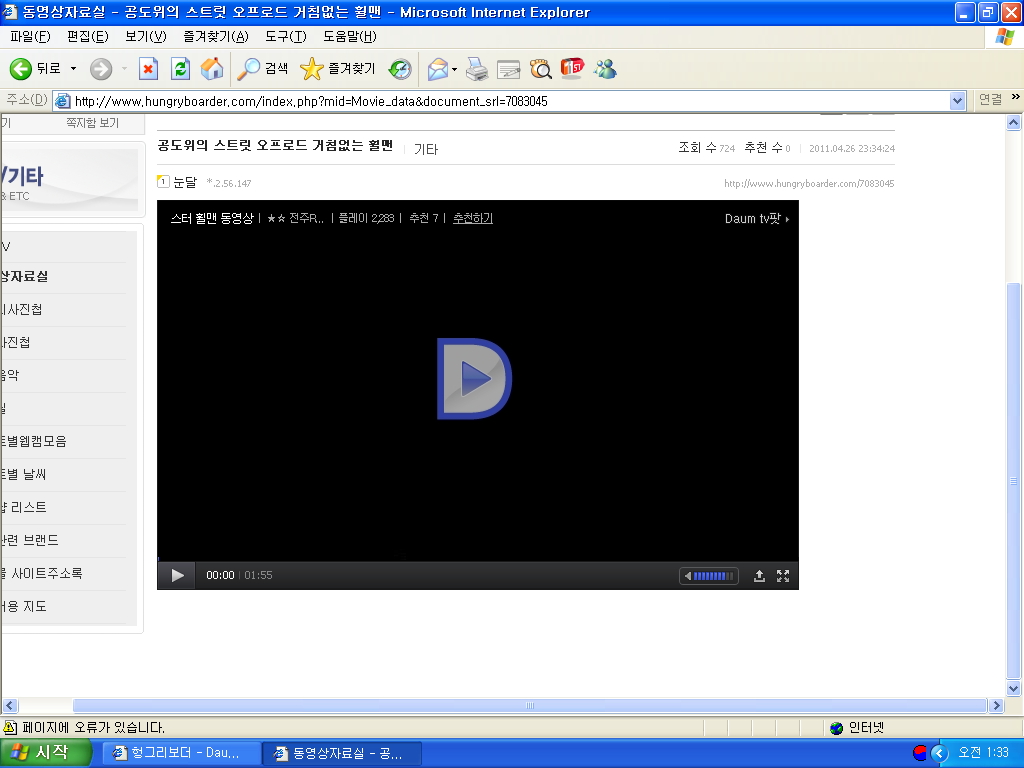Click the Korean IME tray icon
This screenshot has height=768, width=1024.
tap(920, 753)
